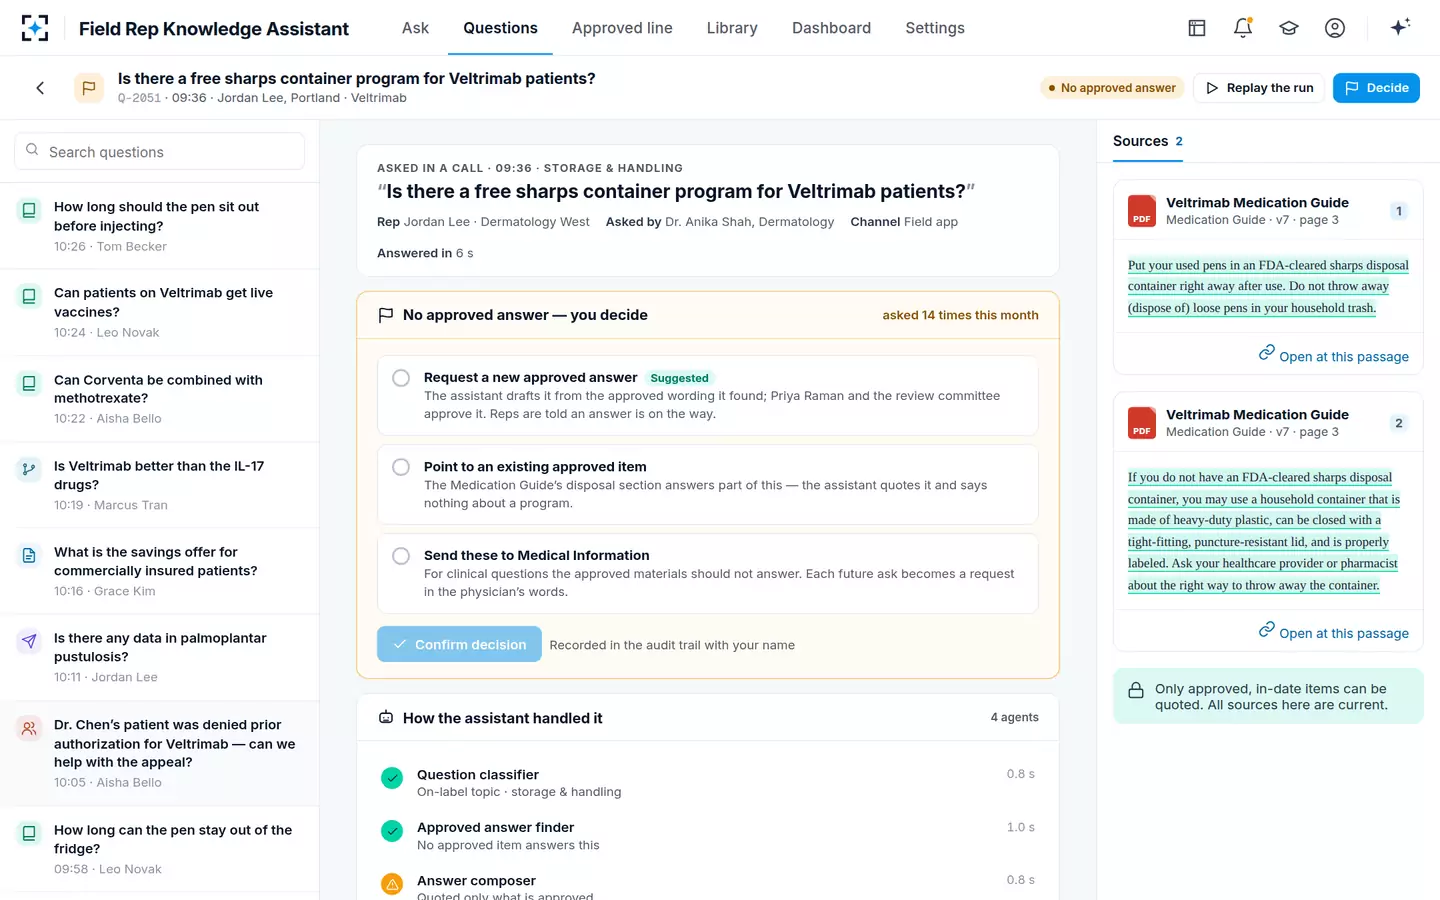This screenshot has width=1440, height=900.
Task: Click the robot icon beside How the assistant handled it
Action: (x=386, y=717)
